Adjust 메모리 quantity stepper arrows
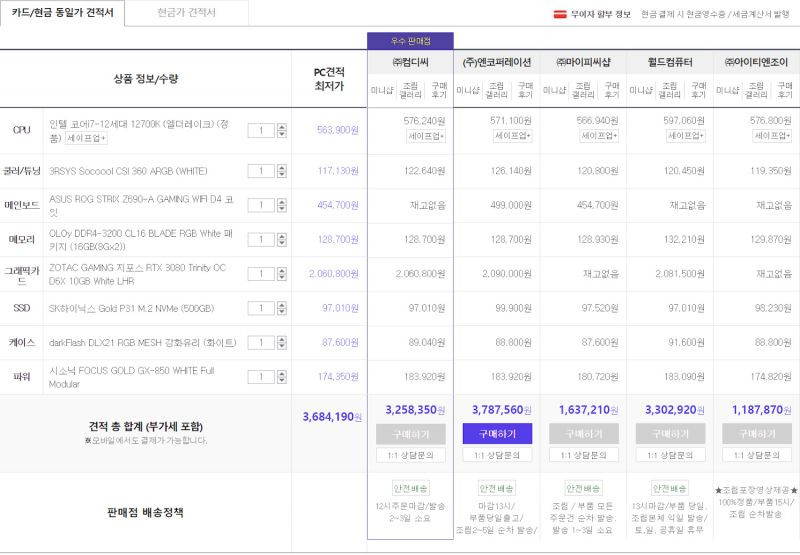800x555 pixels. pyautogui.click(x=282, y=240)
